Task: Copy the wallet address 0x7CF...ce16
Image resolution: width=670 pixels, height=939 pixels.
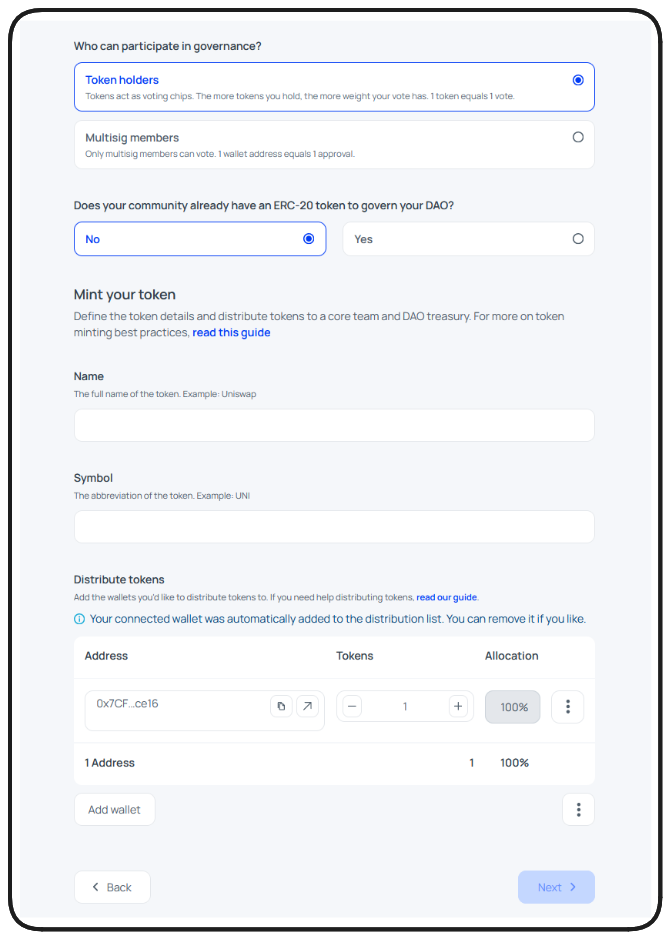Action: click(281, 706)
